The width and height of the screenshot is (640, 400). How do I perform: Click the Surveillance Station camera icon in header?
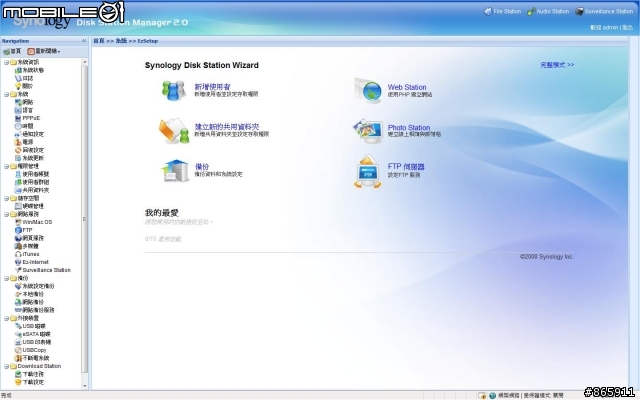(579, 11)
